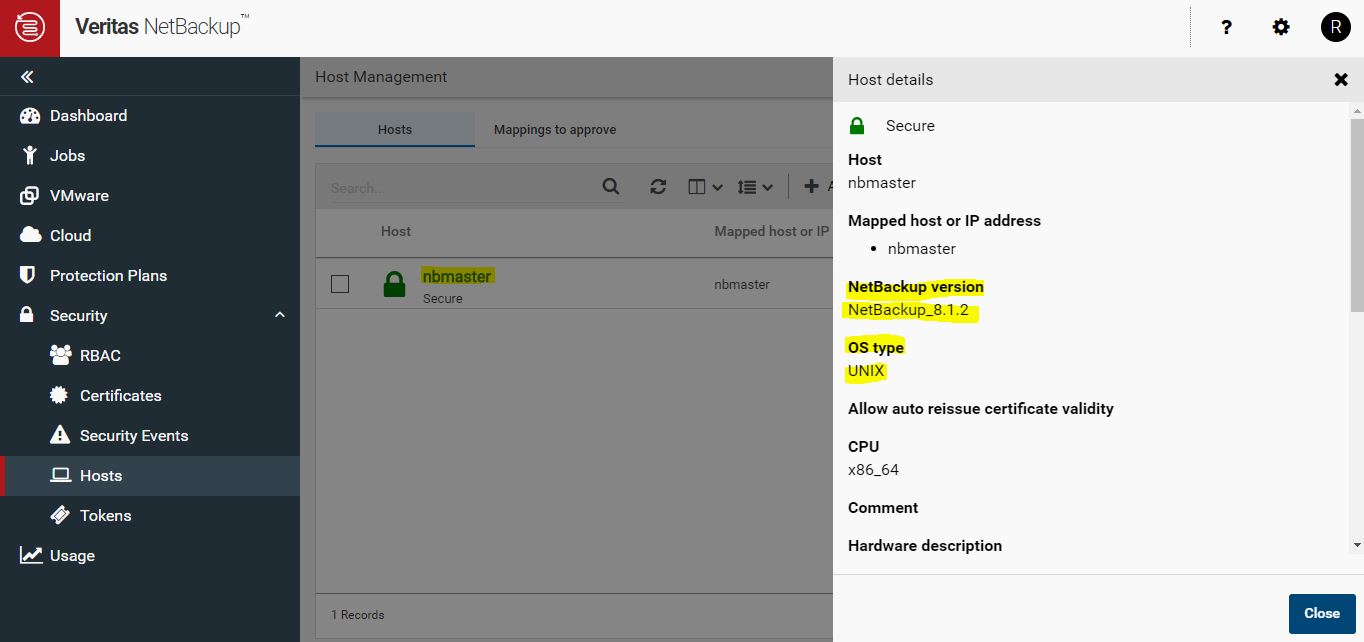Toggle the secure lock icon for nbmaster

point(394,283)
